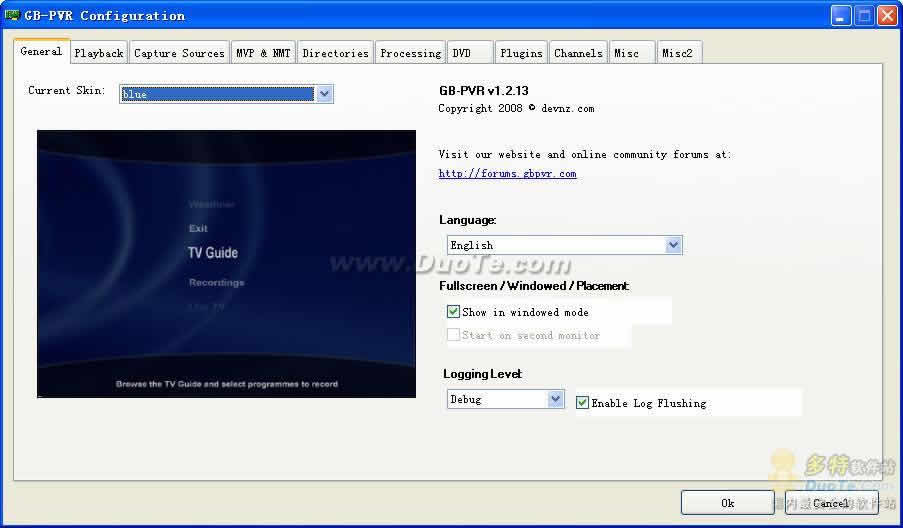Toggle Enable Log Flushing checkbox
This screenshot has width=903, height=528.
coord(582,402)
